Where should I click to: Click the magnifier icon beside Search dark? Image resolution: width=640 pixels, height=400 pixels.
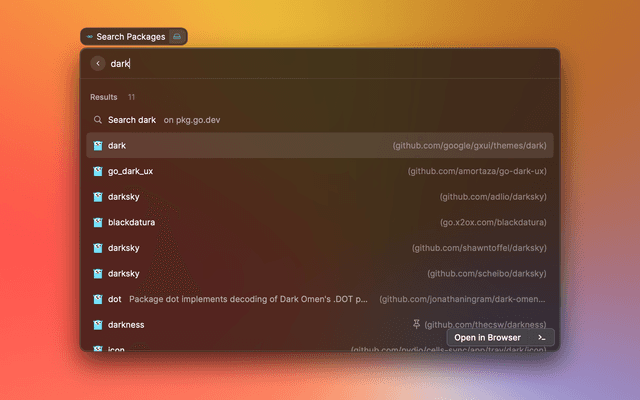click(98, 120)
